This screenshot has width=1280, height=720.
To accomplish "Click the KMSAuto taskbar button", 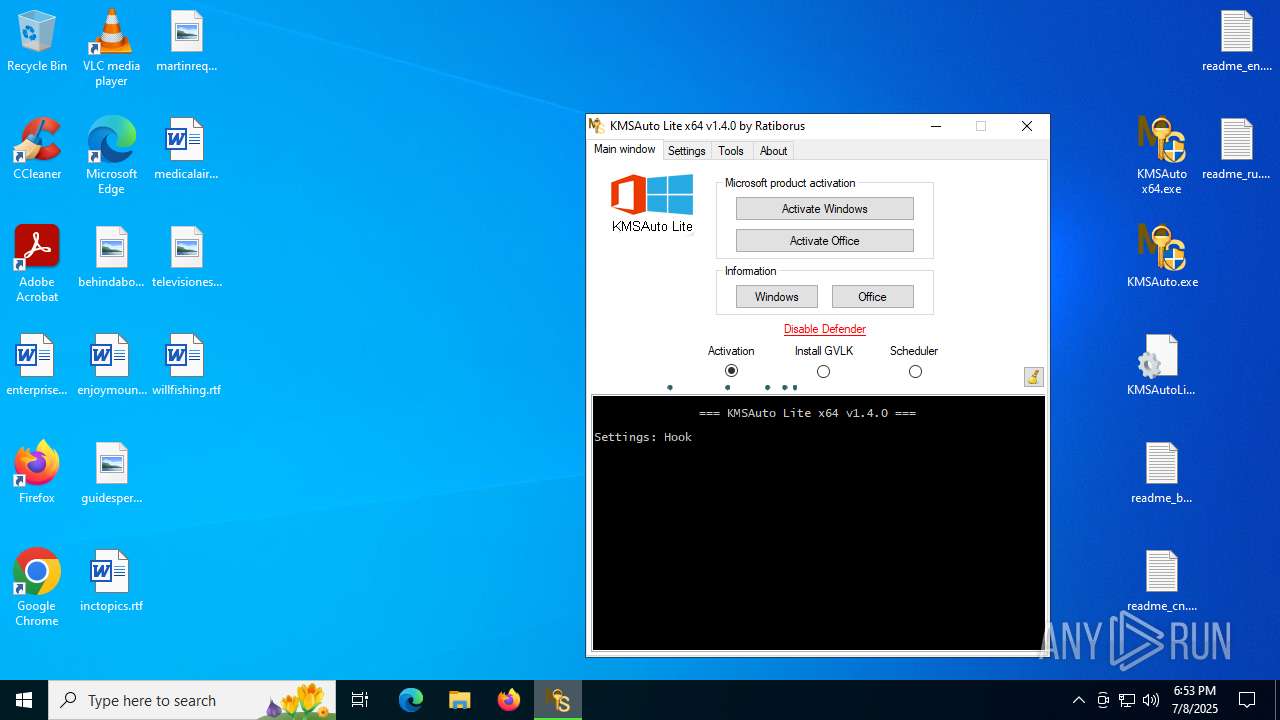I will click(557, 700).
